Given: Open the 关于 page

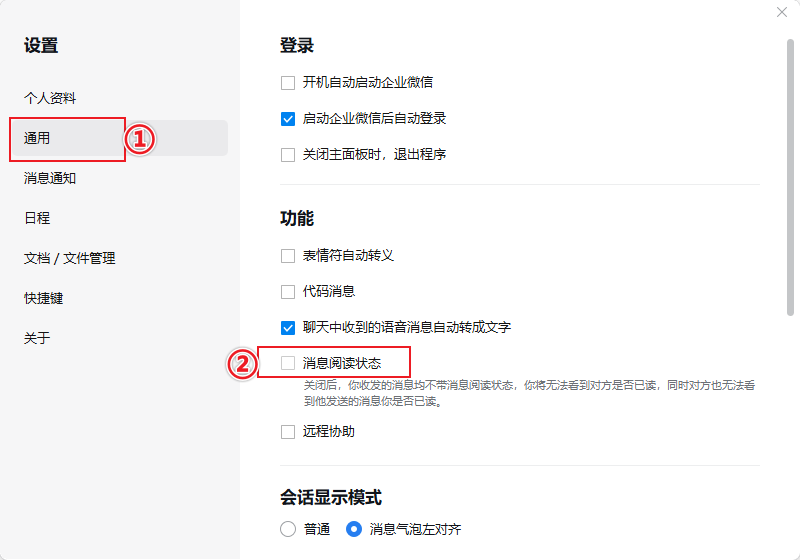Looking at the screenshot, I should [x=37, y=338].
